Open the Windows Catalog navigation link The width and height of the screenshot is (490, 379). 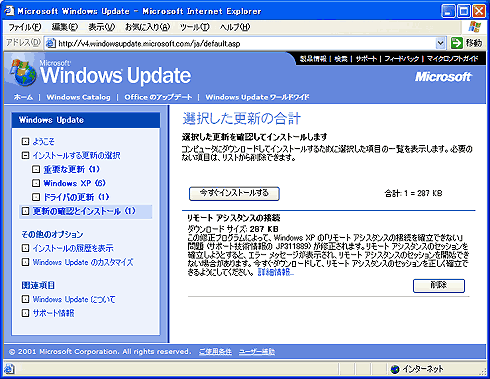(x=78, y=97)
